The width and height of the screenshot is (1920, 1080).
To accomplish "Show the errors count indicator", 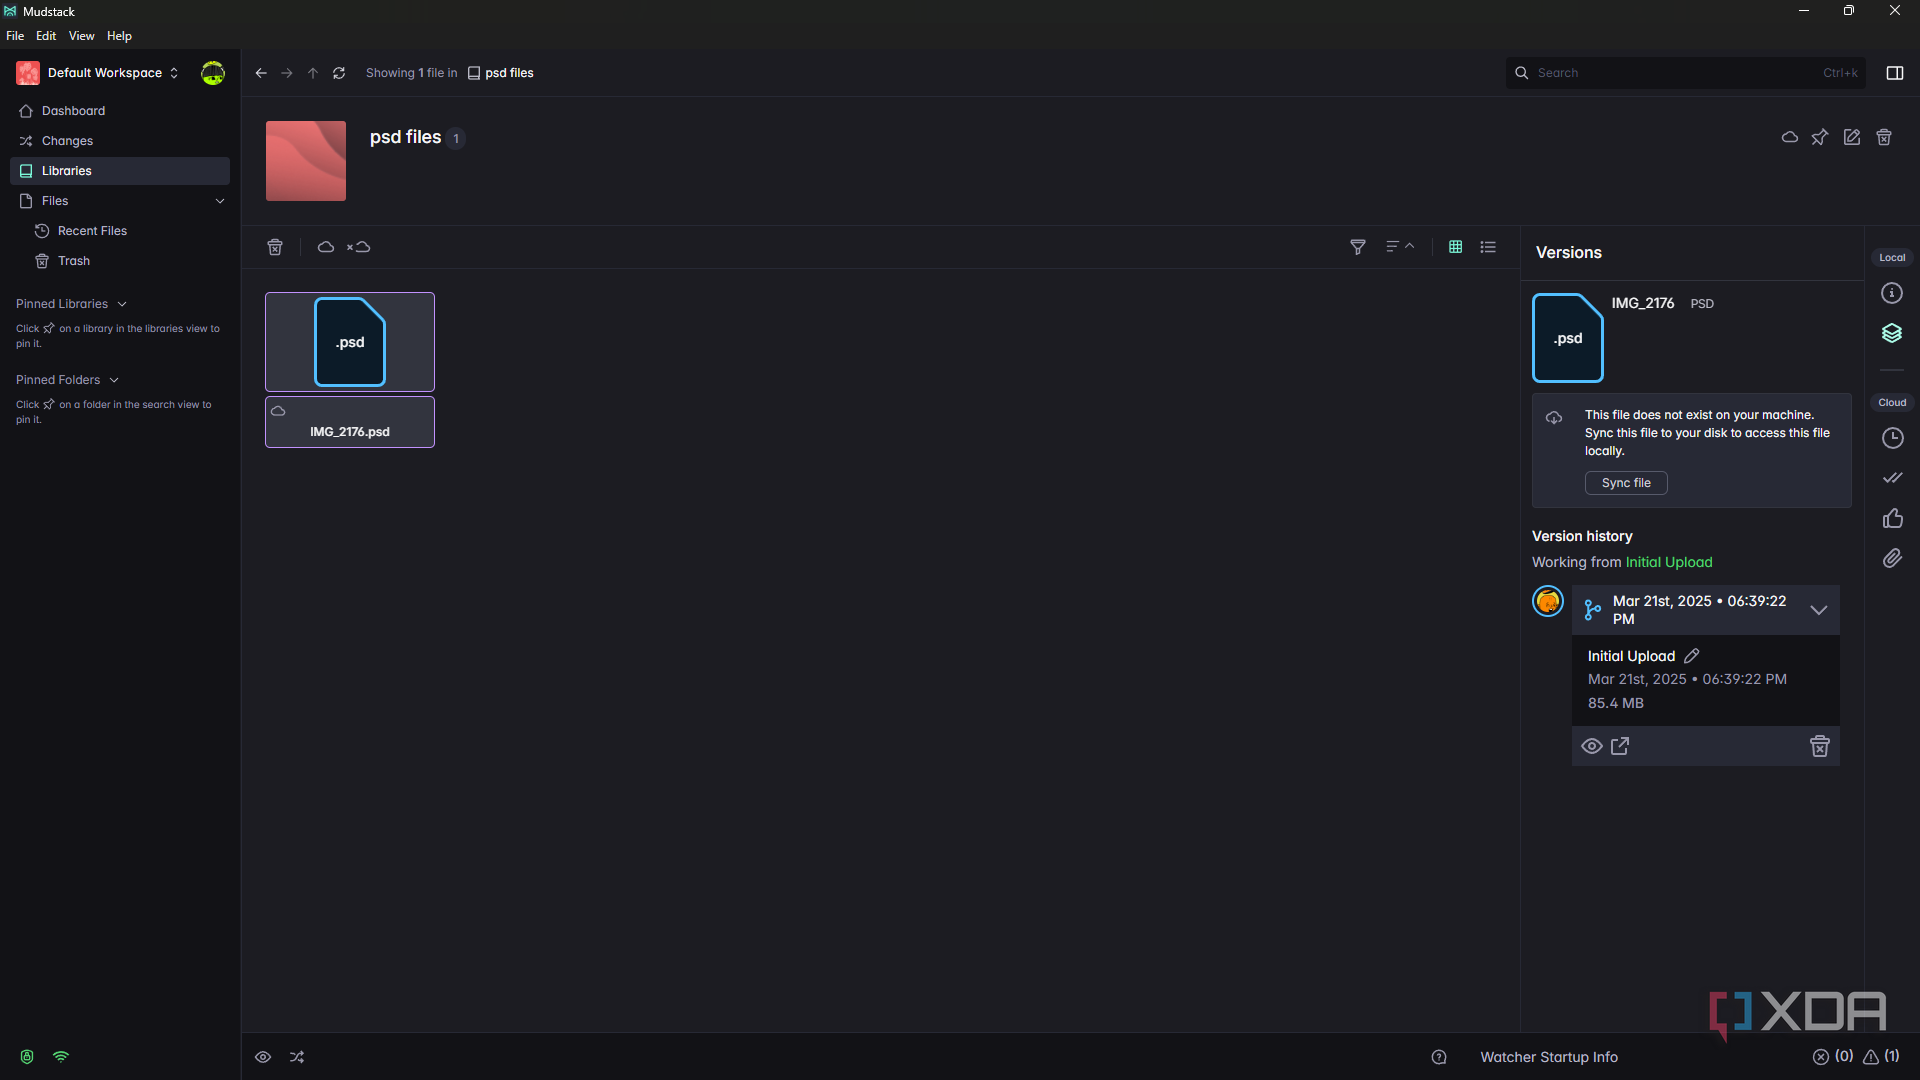I will coord(1833,1057).
